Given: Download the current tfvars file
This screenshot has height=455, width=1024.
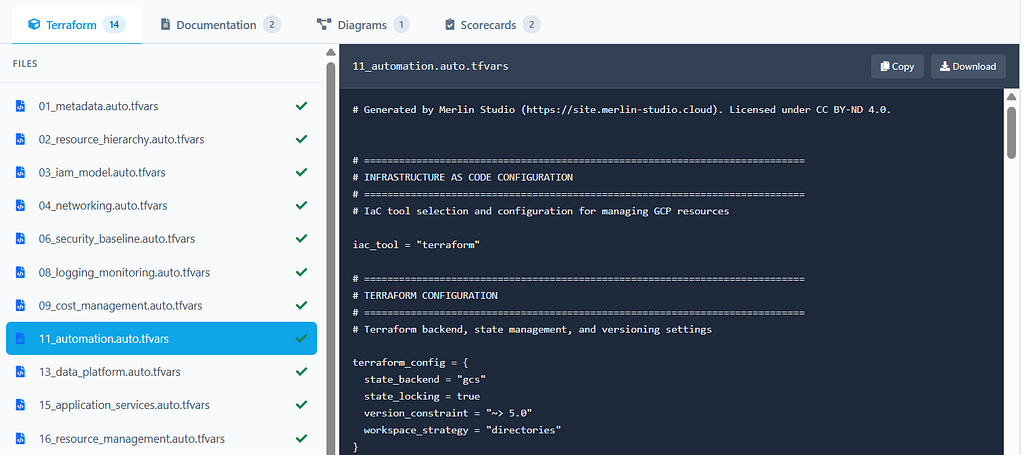Looking at the screenshot, I should pos(968,66).
